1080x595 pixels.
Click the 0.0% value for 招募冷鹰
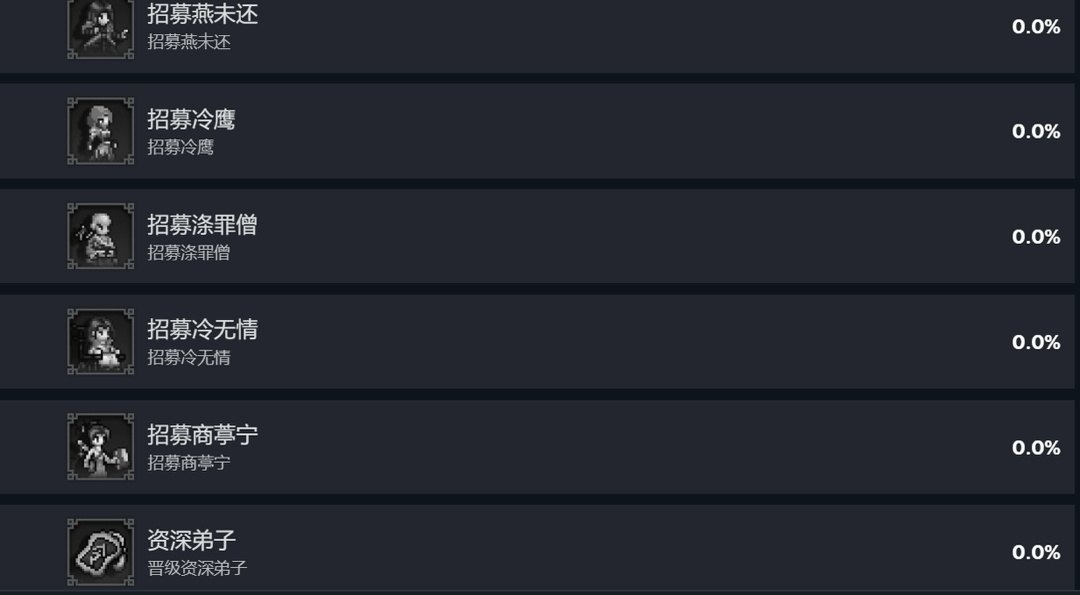(x=1035, y=132)
